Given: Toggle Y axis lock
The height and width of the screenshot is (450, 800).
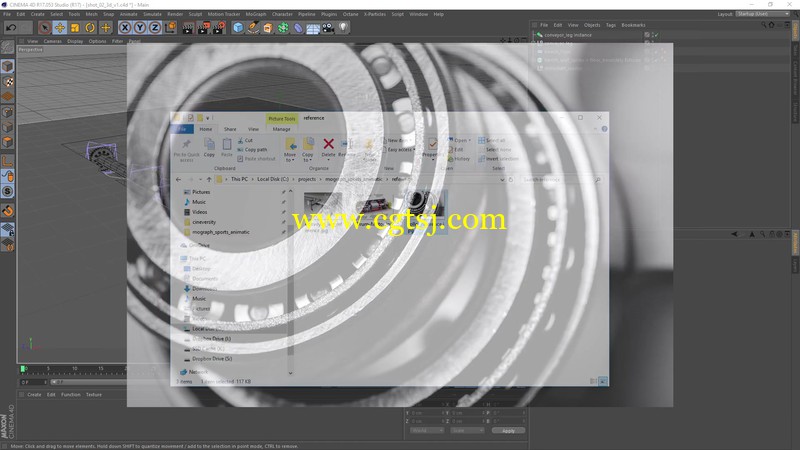Looking at the screenshot, I should tap(140, 28).
